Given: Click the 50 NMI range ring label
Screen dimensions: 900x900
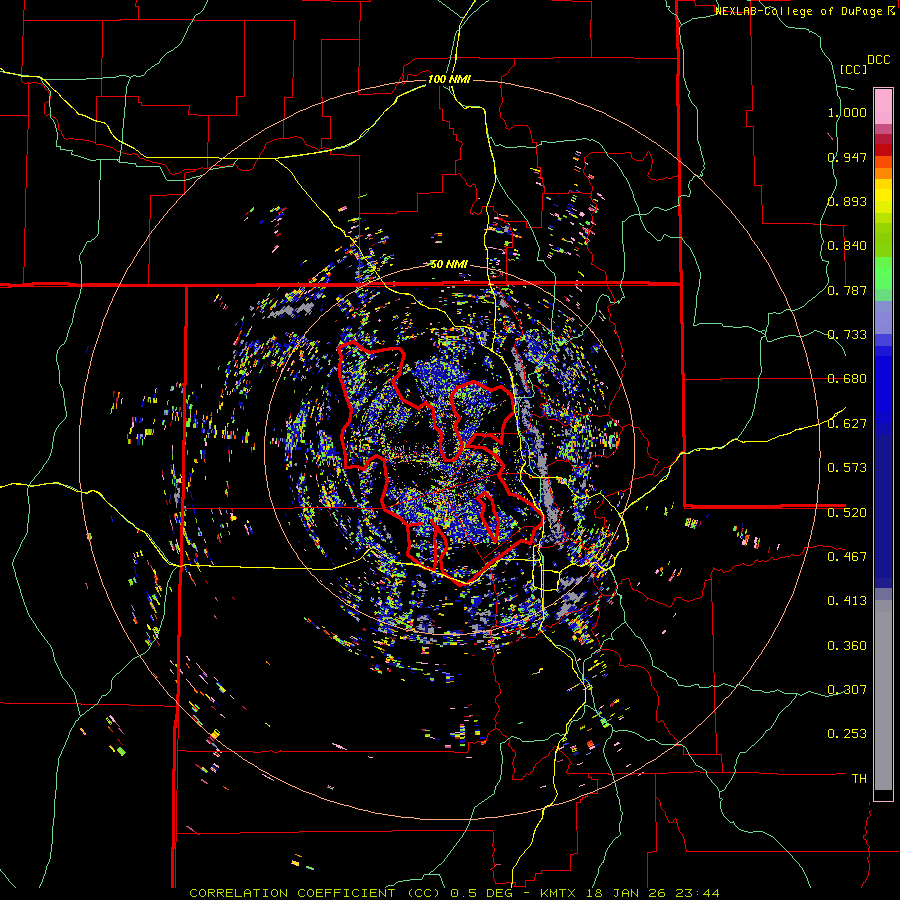Looking at the screenshot, I should click(x=449, y=264).
